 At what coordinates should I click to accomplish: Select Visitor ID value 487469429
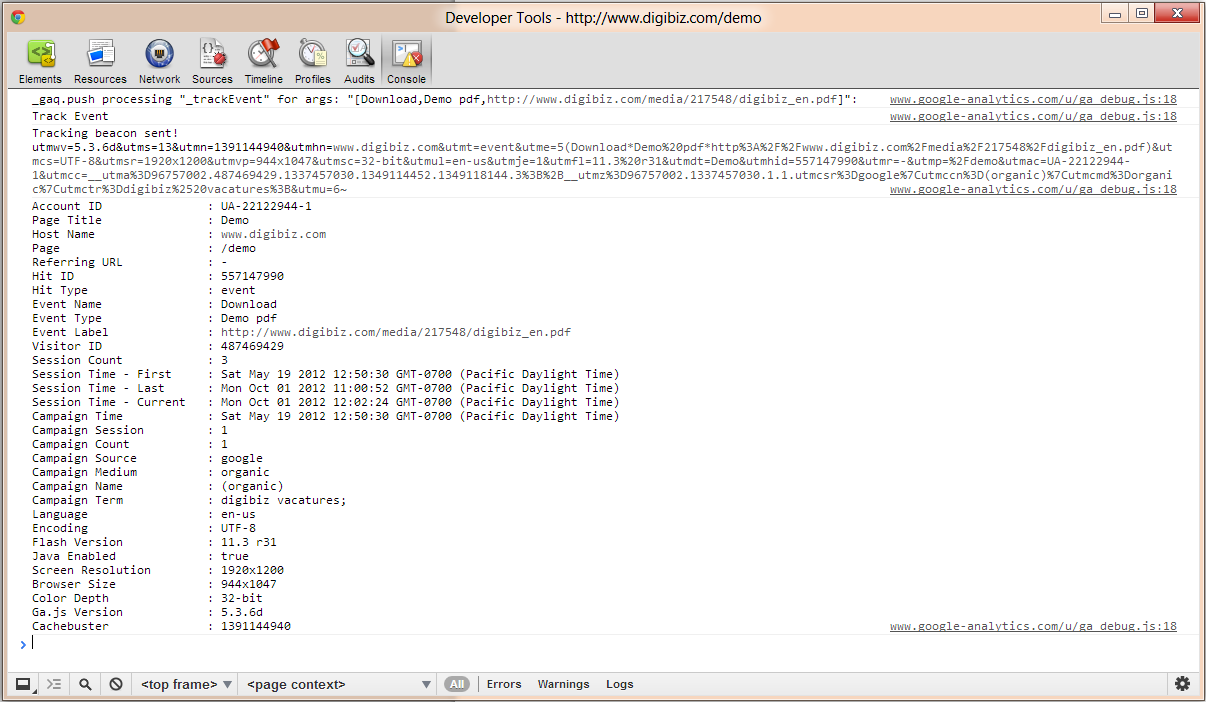click(252, 346)
